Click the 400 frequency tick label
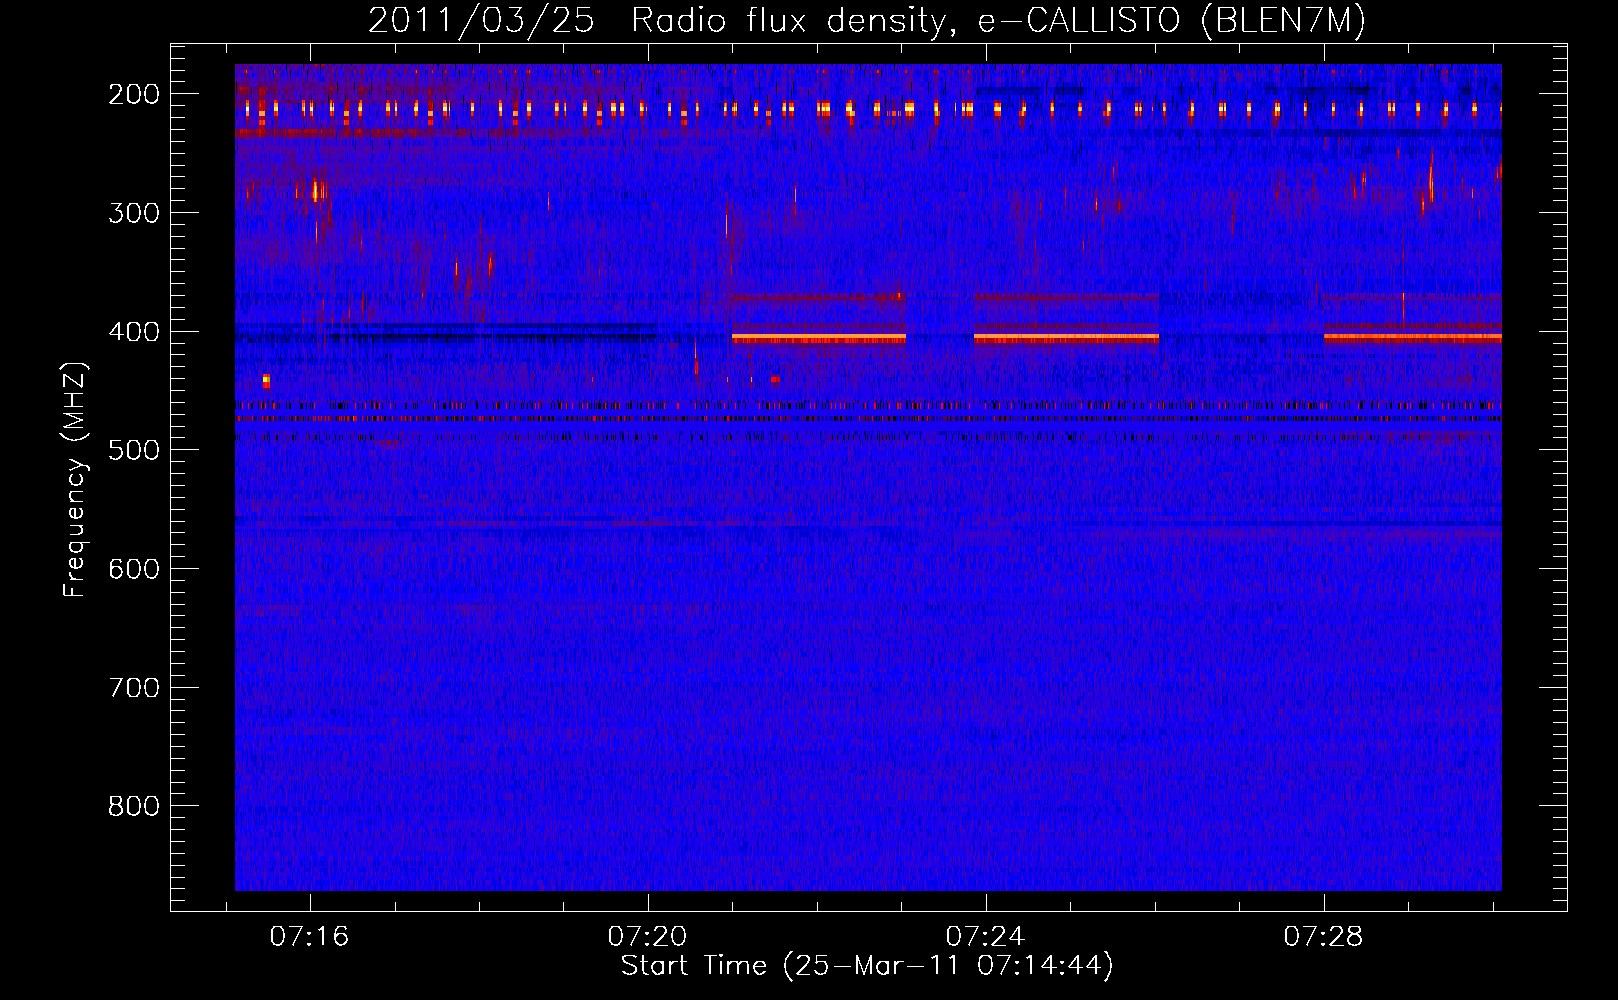1618x1000 pixels. click(134, 332)
